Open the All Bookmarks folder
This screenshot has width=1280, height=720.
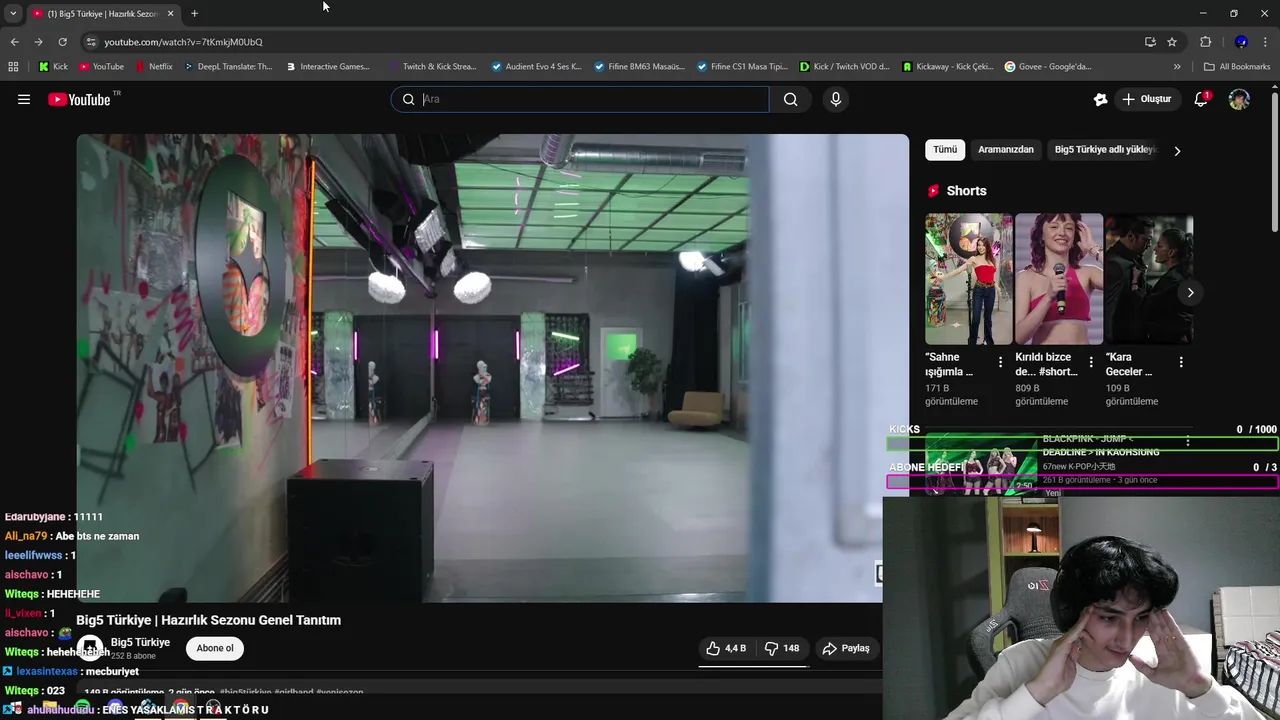[1237, 67]
